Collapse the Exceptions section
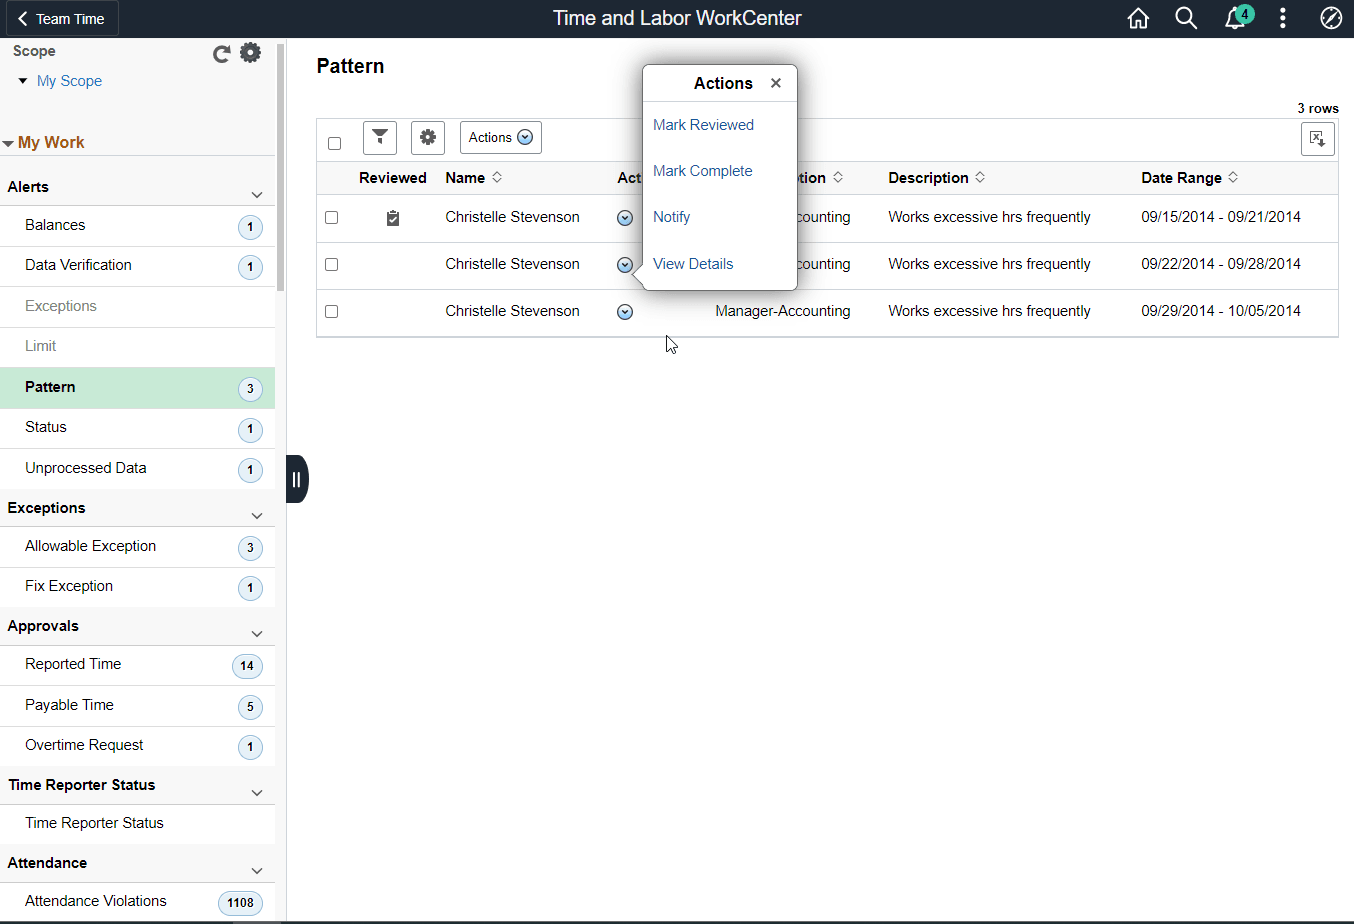Image resolution: width=1354 pixels, height=924 pixels. (x=257, y=514)
